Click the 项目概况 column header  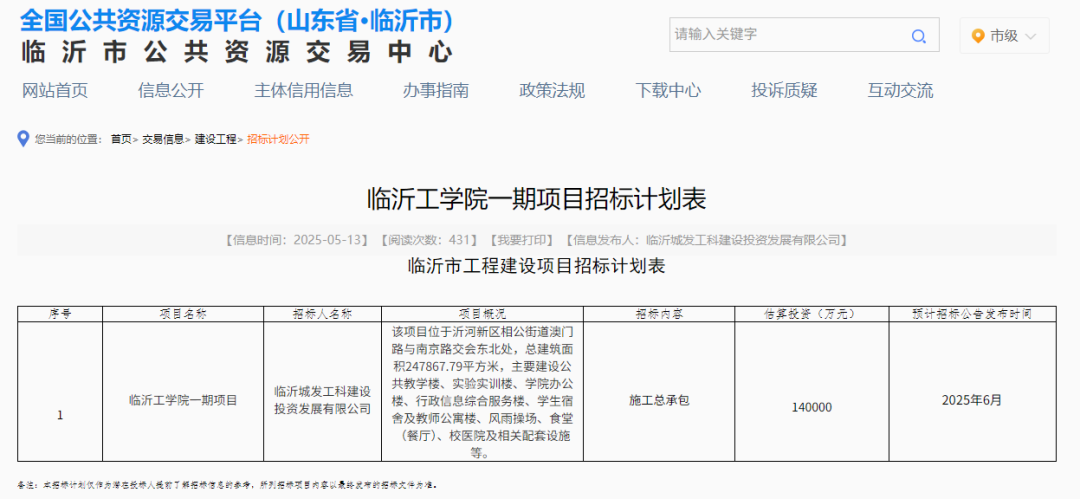tap(482, 314)
